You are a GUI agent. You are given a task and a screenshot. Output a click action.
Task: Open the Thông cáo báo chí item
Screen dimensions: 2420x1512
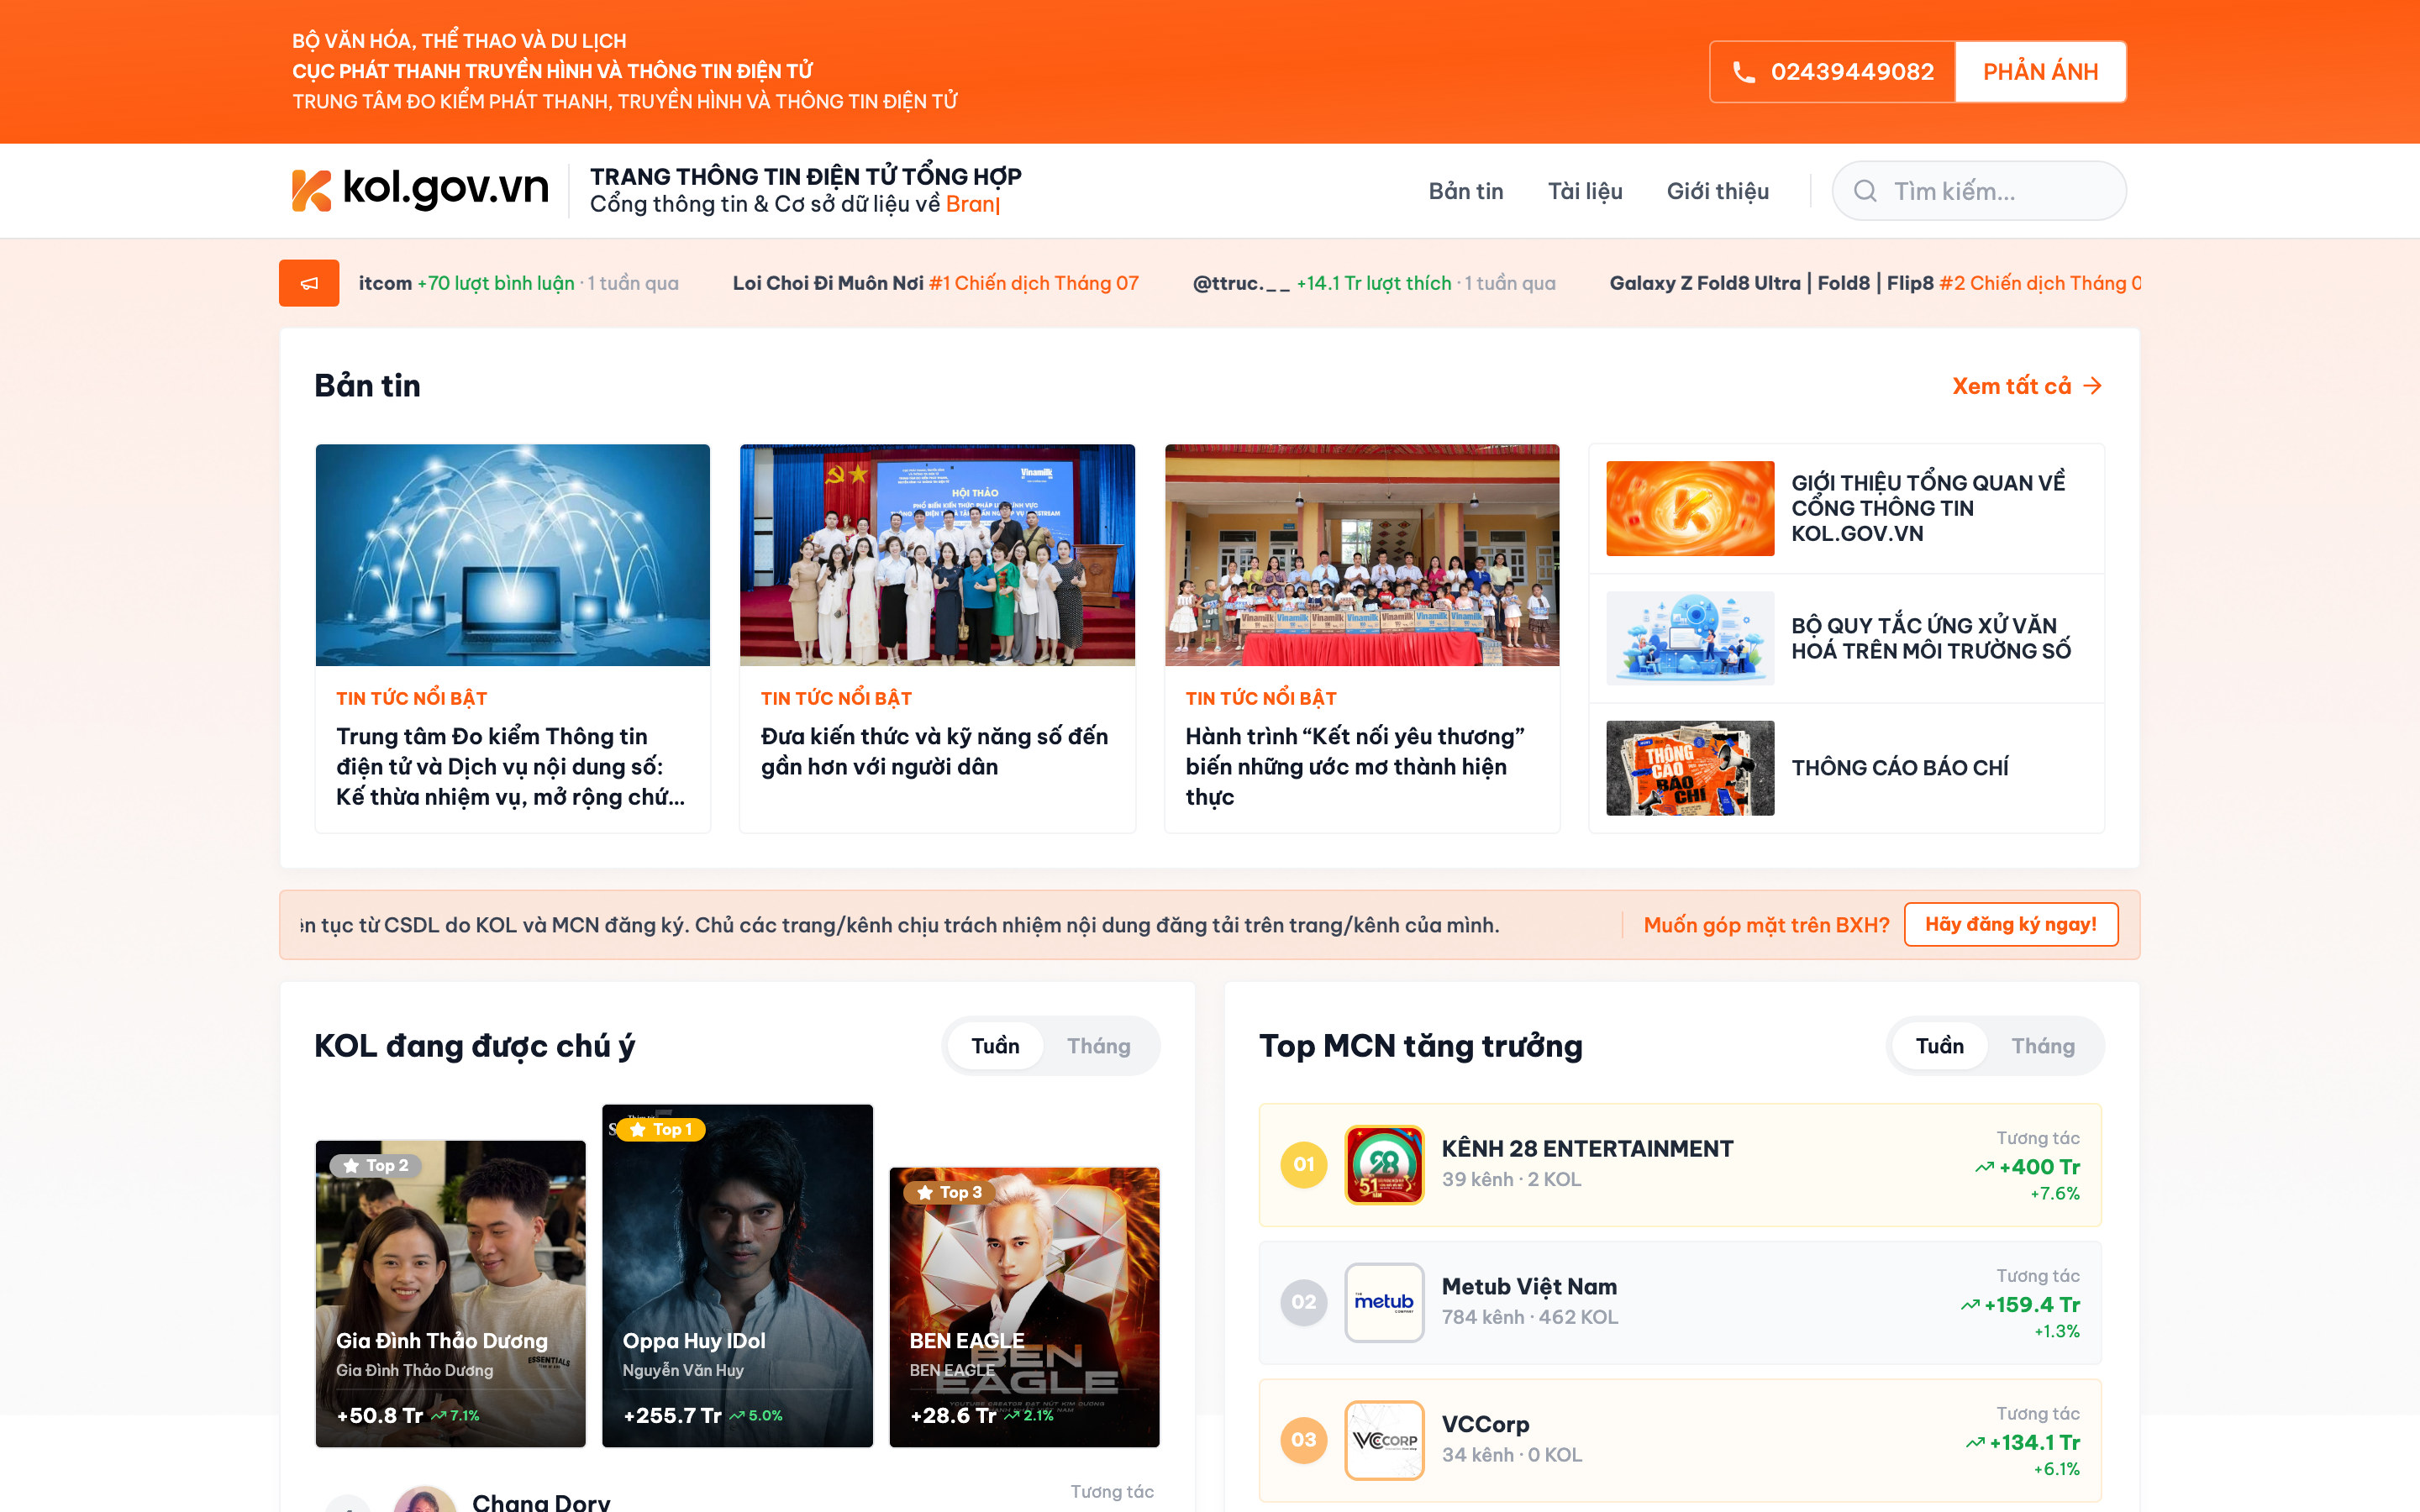pos(1846,768)
